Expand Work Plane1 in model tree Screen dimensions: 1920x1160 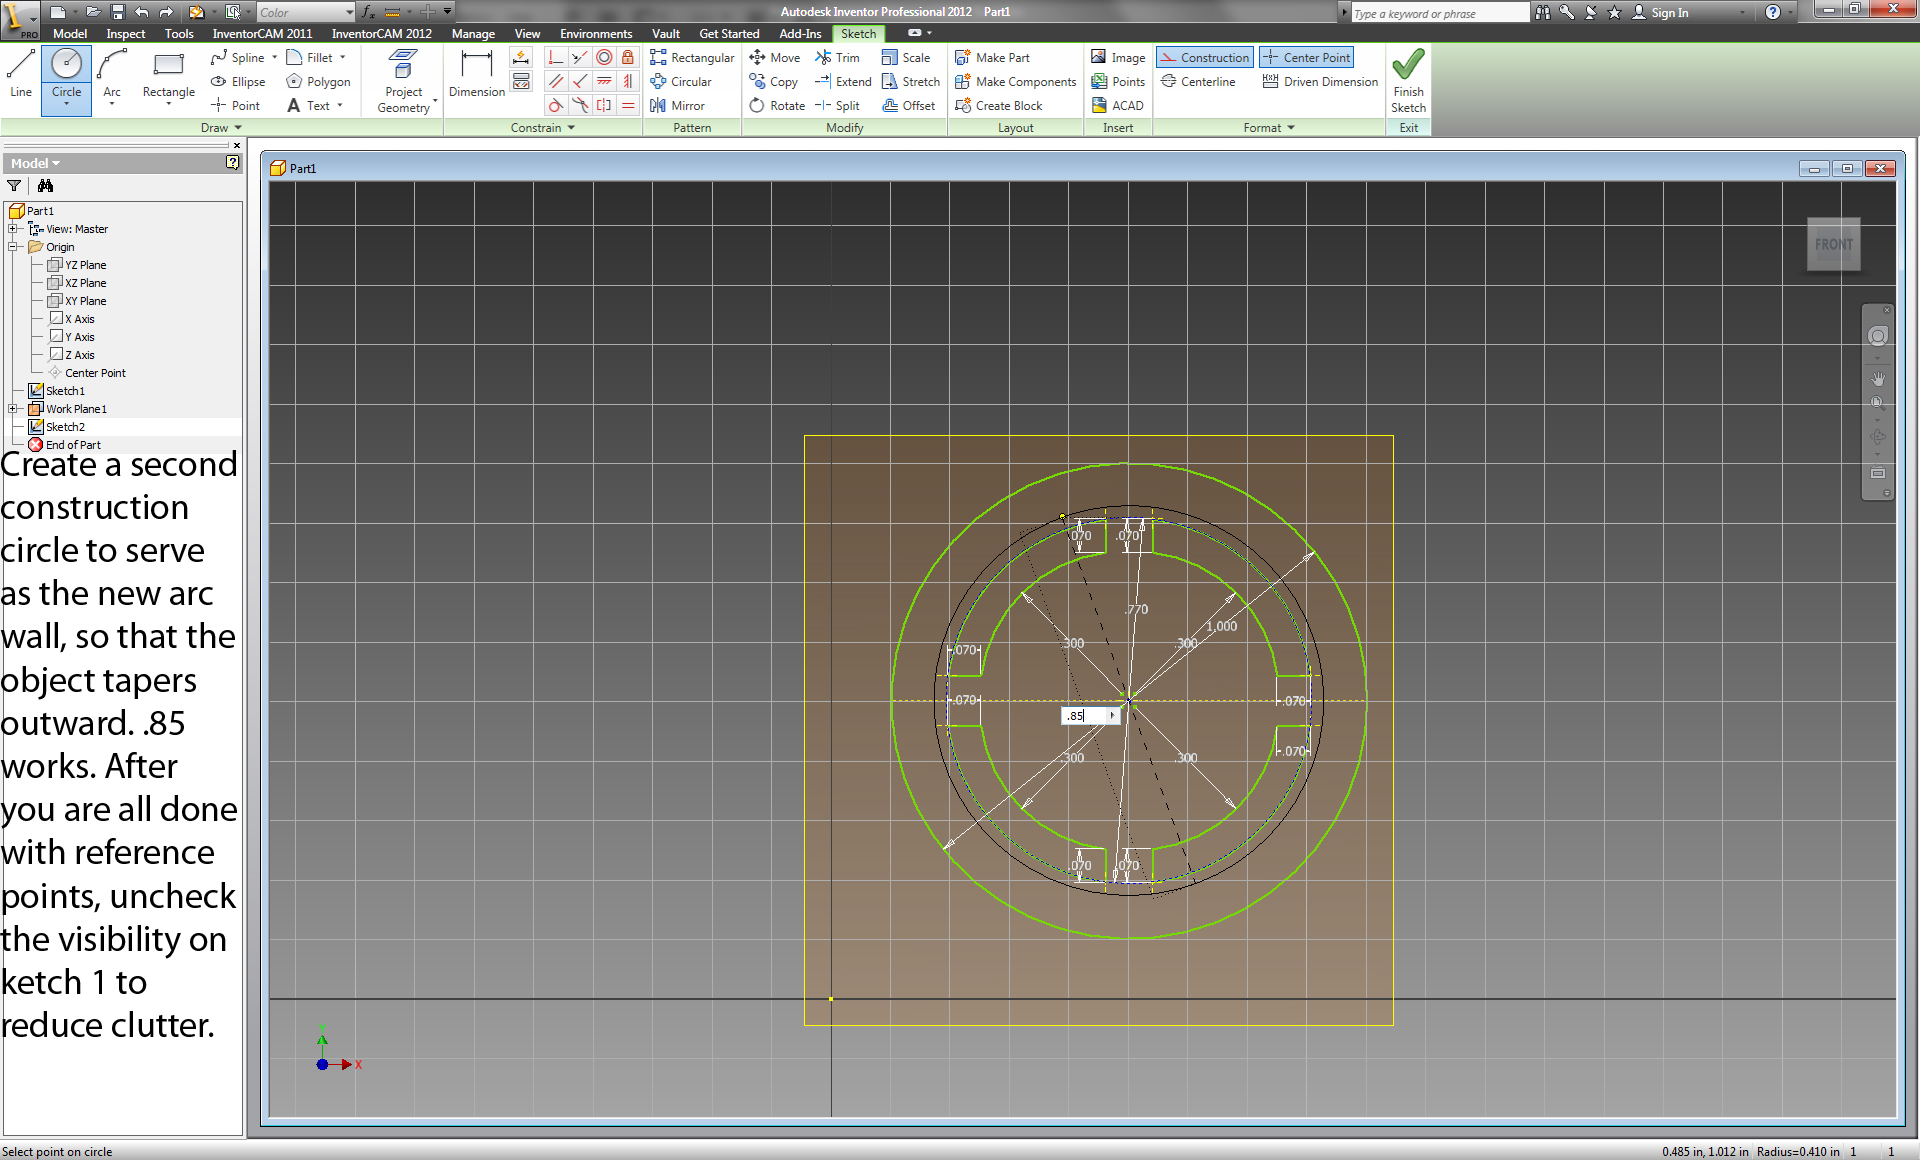point(11,407)
